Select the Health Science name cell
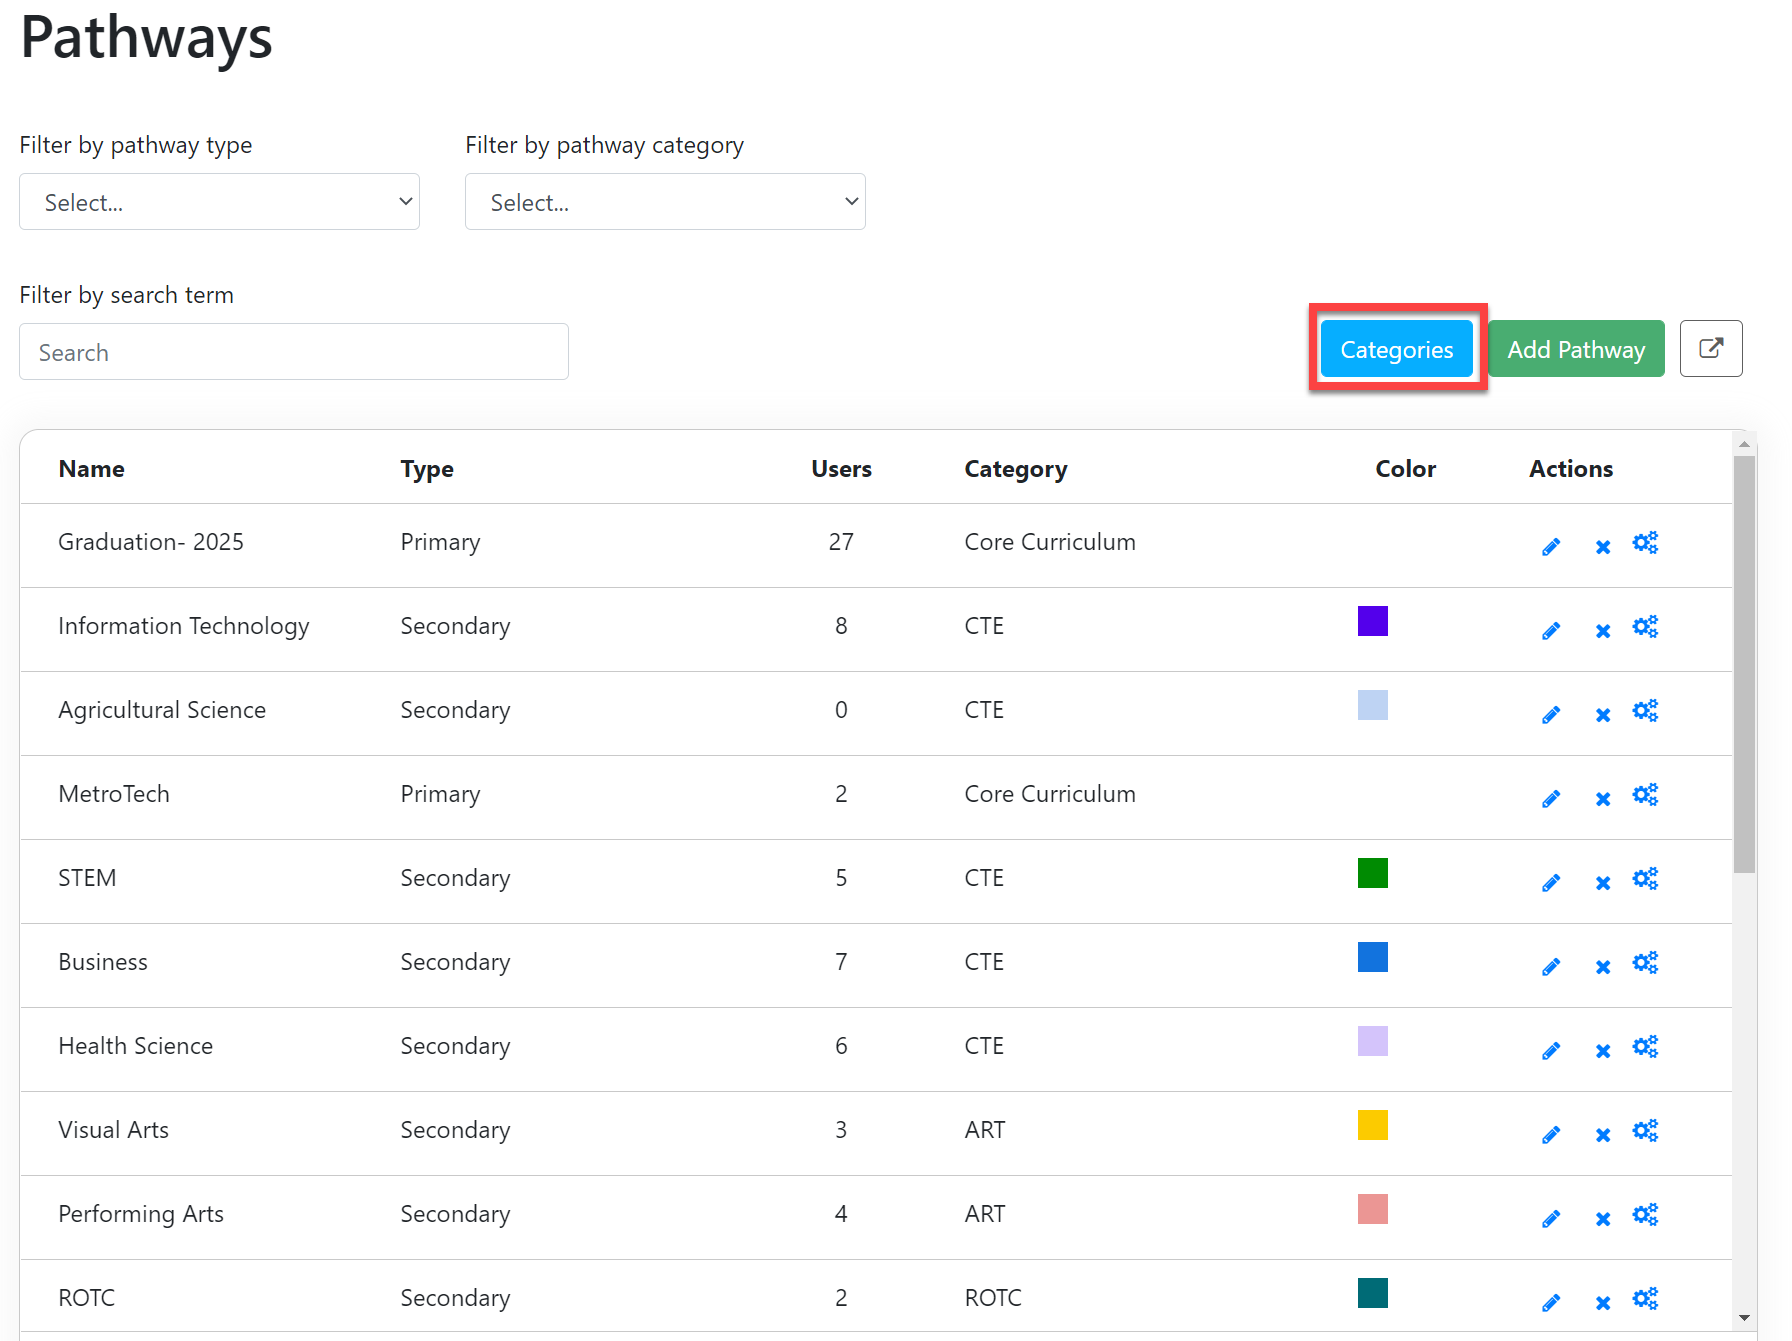 pos(136,1046)
